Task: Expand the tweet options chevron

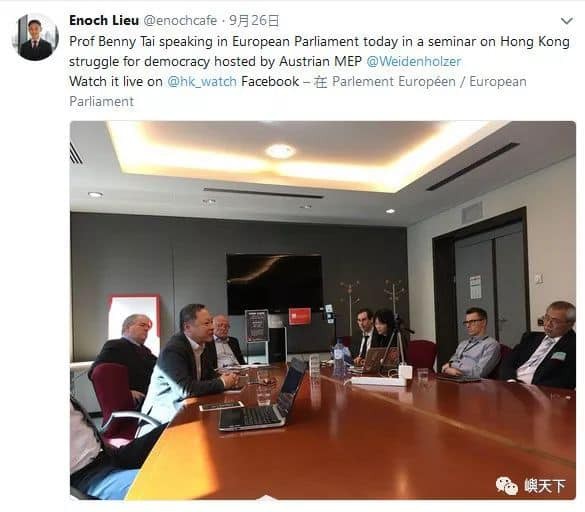Action: pyautogui.click(x=566, y=21)
